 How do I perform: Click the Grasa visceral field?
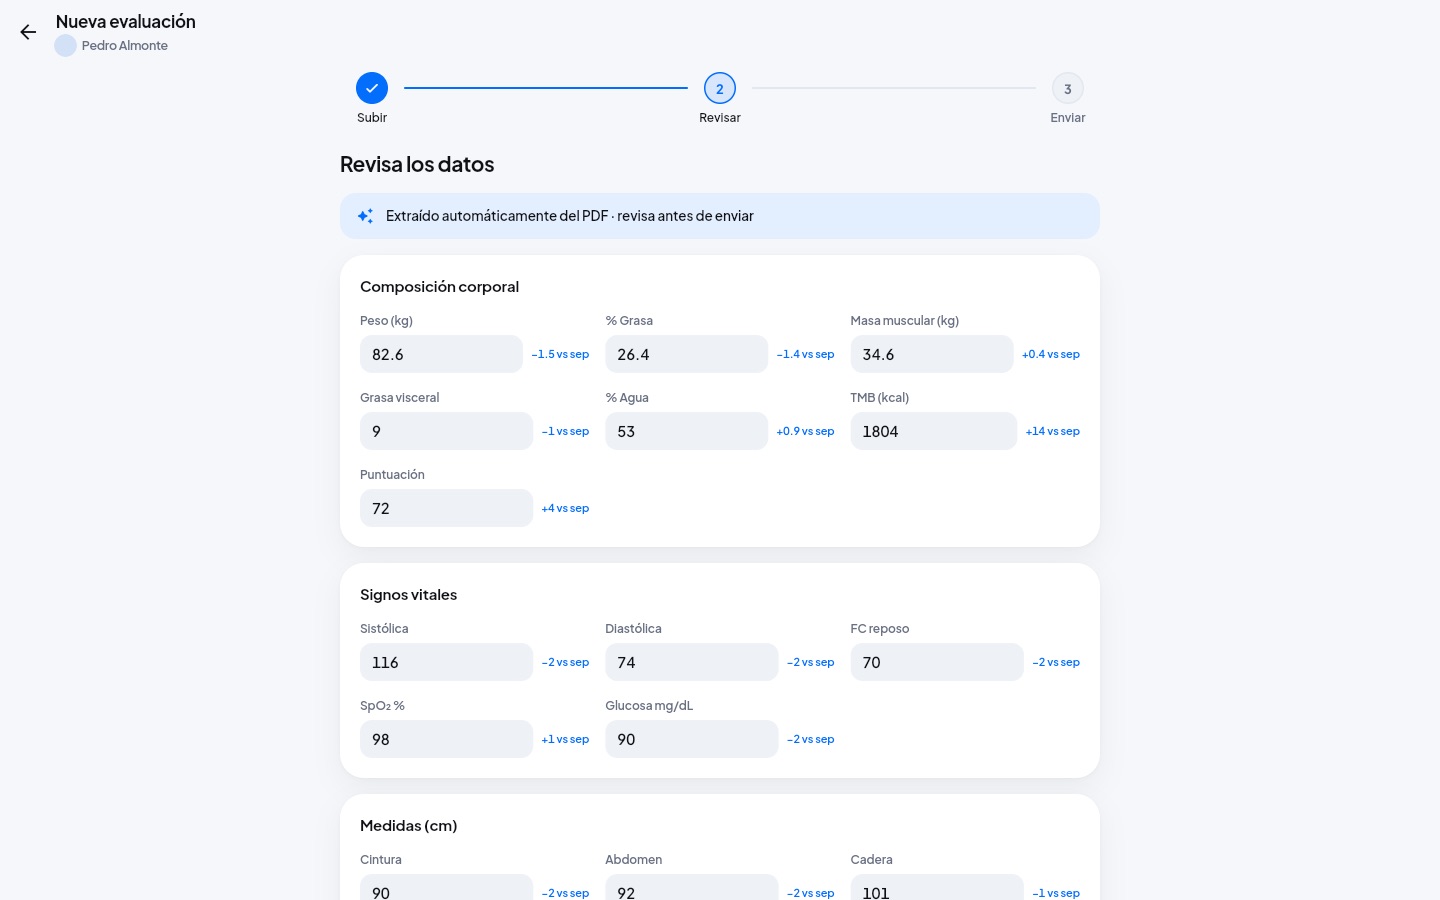coord(446,431)
